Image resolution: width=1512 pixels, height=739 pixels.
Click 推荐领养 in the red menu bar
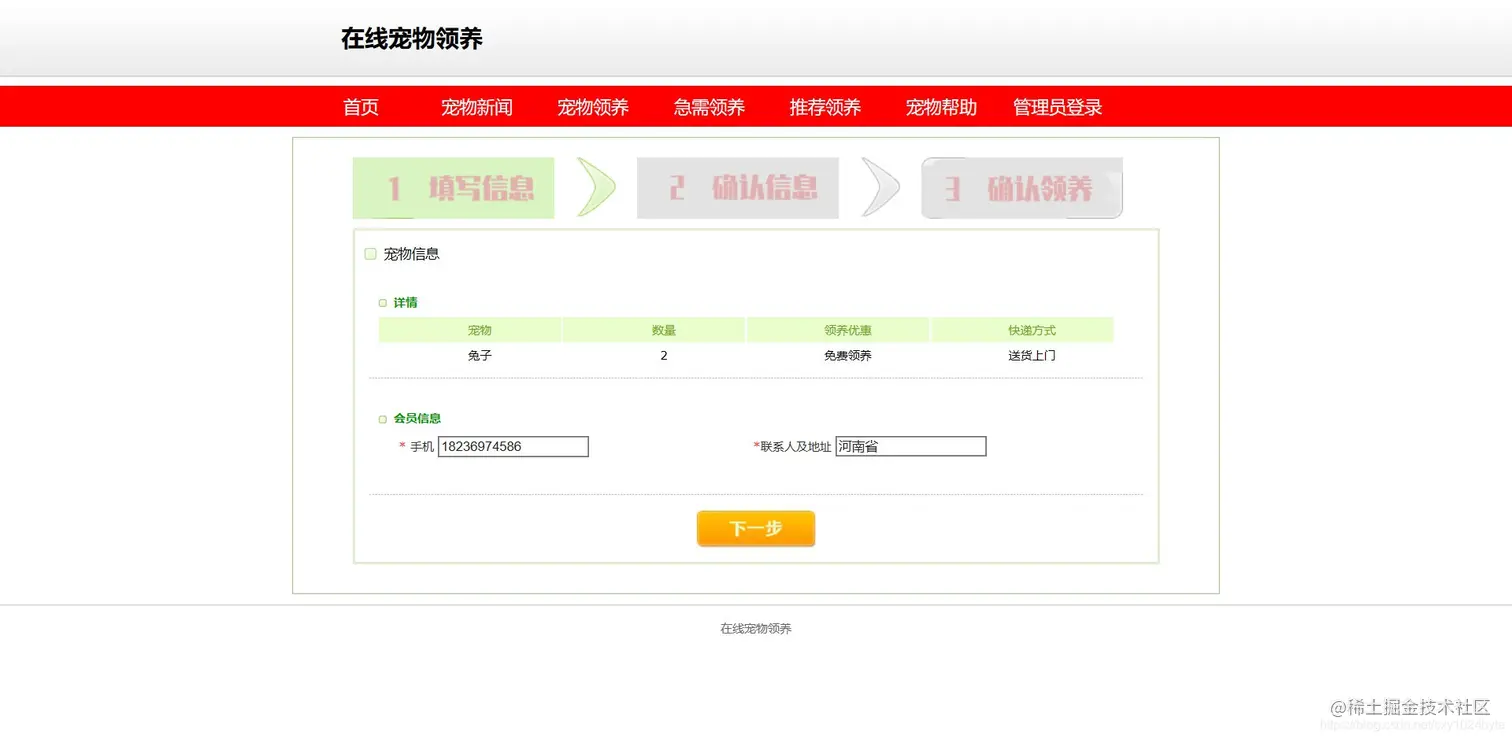825,107
